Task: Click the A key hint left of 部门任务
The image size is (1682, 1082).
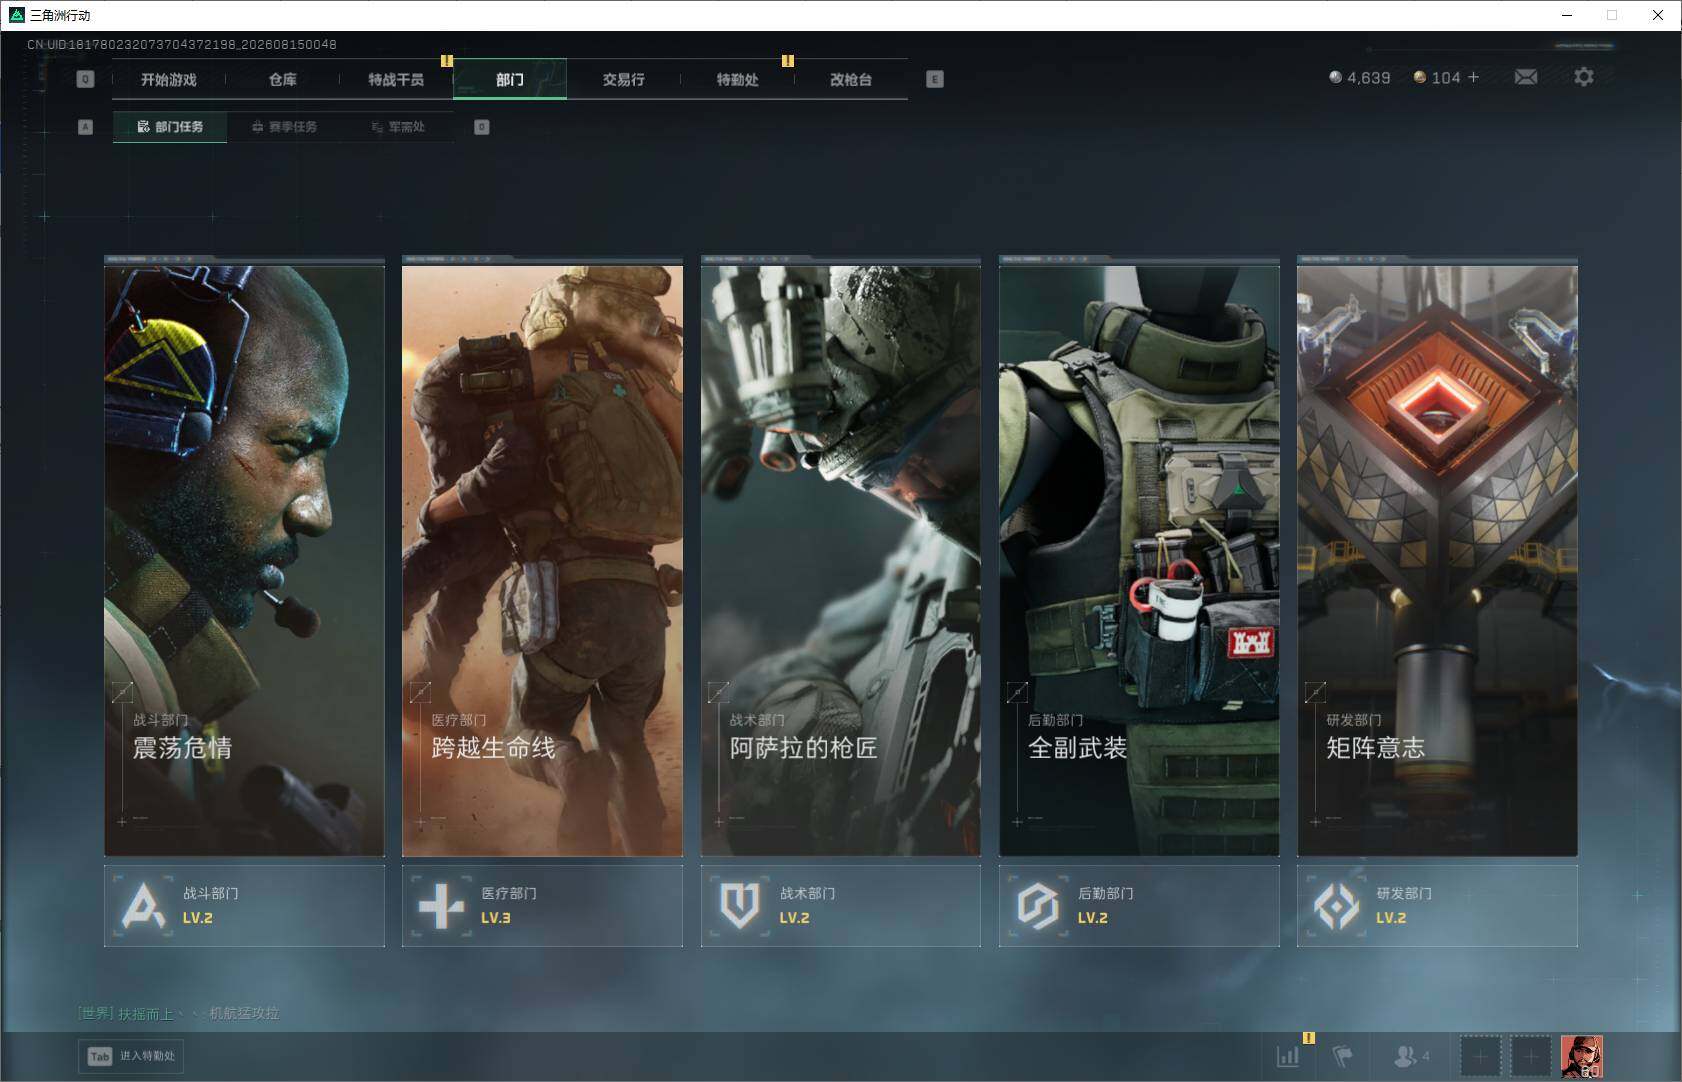Action: pos(85,127)
